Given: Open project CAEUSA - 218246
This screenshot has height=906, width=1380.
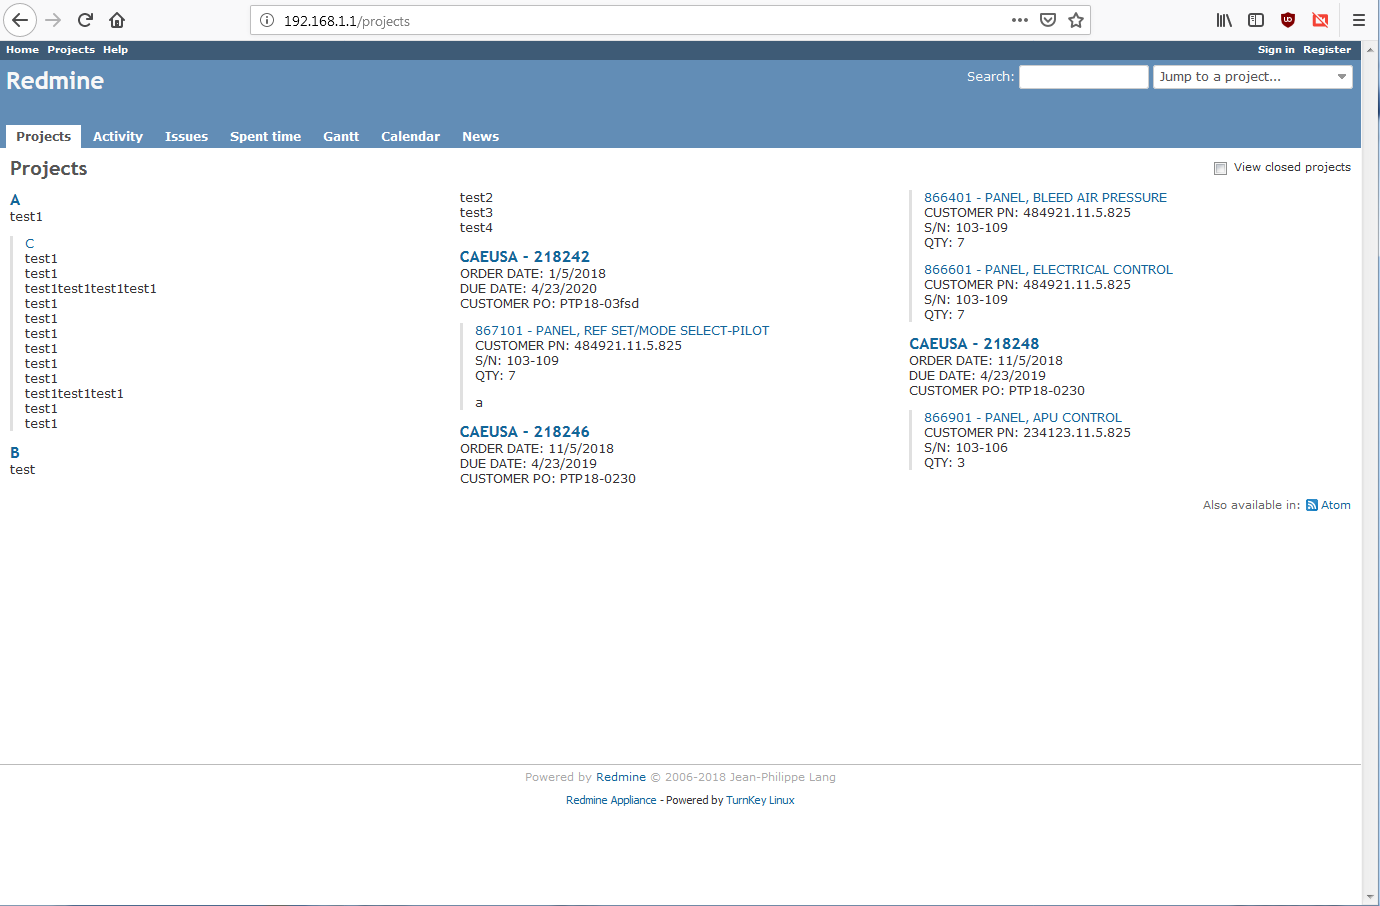Looking at the screenshot, I should (x=525, y=432).
